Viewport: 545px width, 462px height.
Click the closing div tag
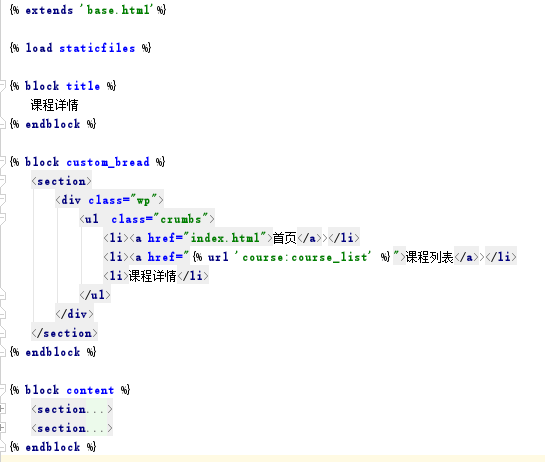click(x=74, y=314)
